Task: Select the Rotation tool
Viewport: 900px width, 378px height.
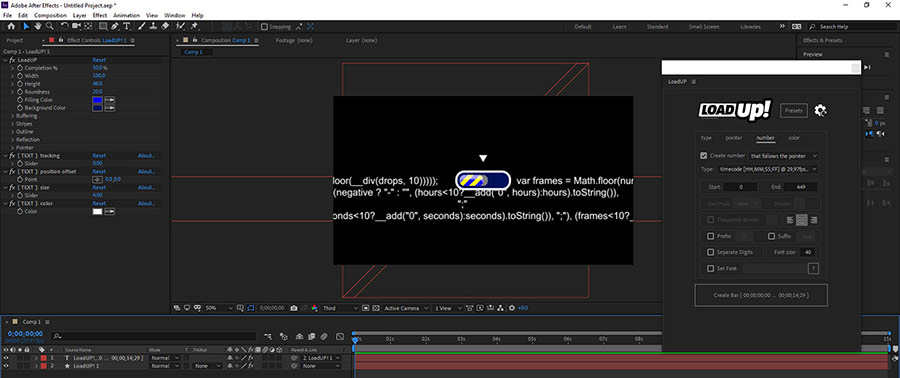Action: point(65,26)
